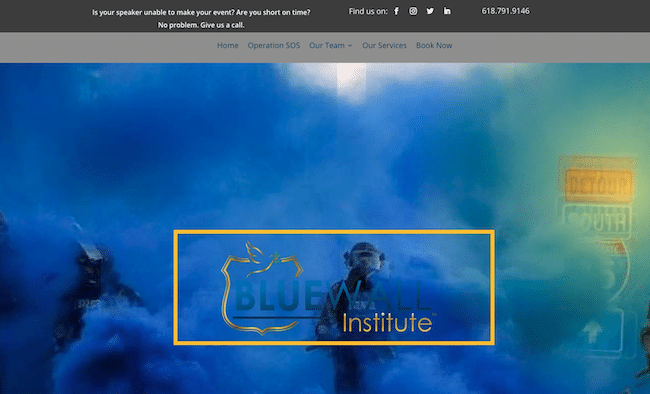This screenshot has width=650, height=394.
Task: Go to the Home menu item
Action: click(228, 46)
